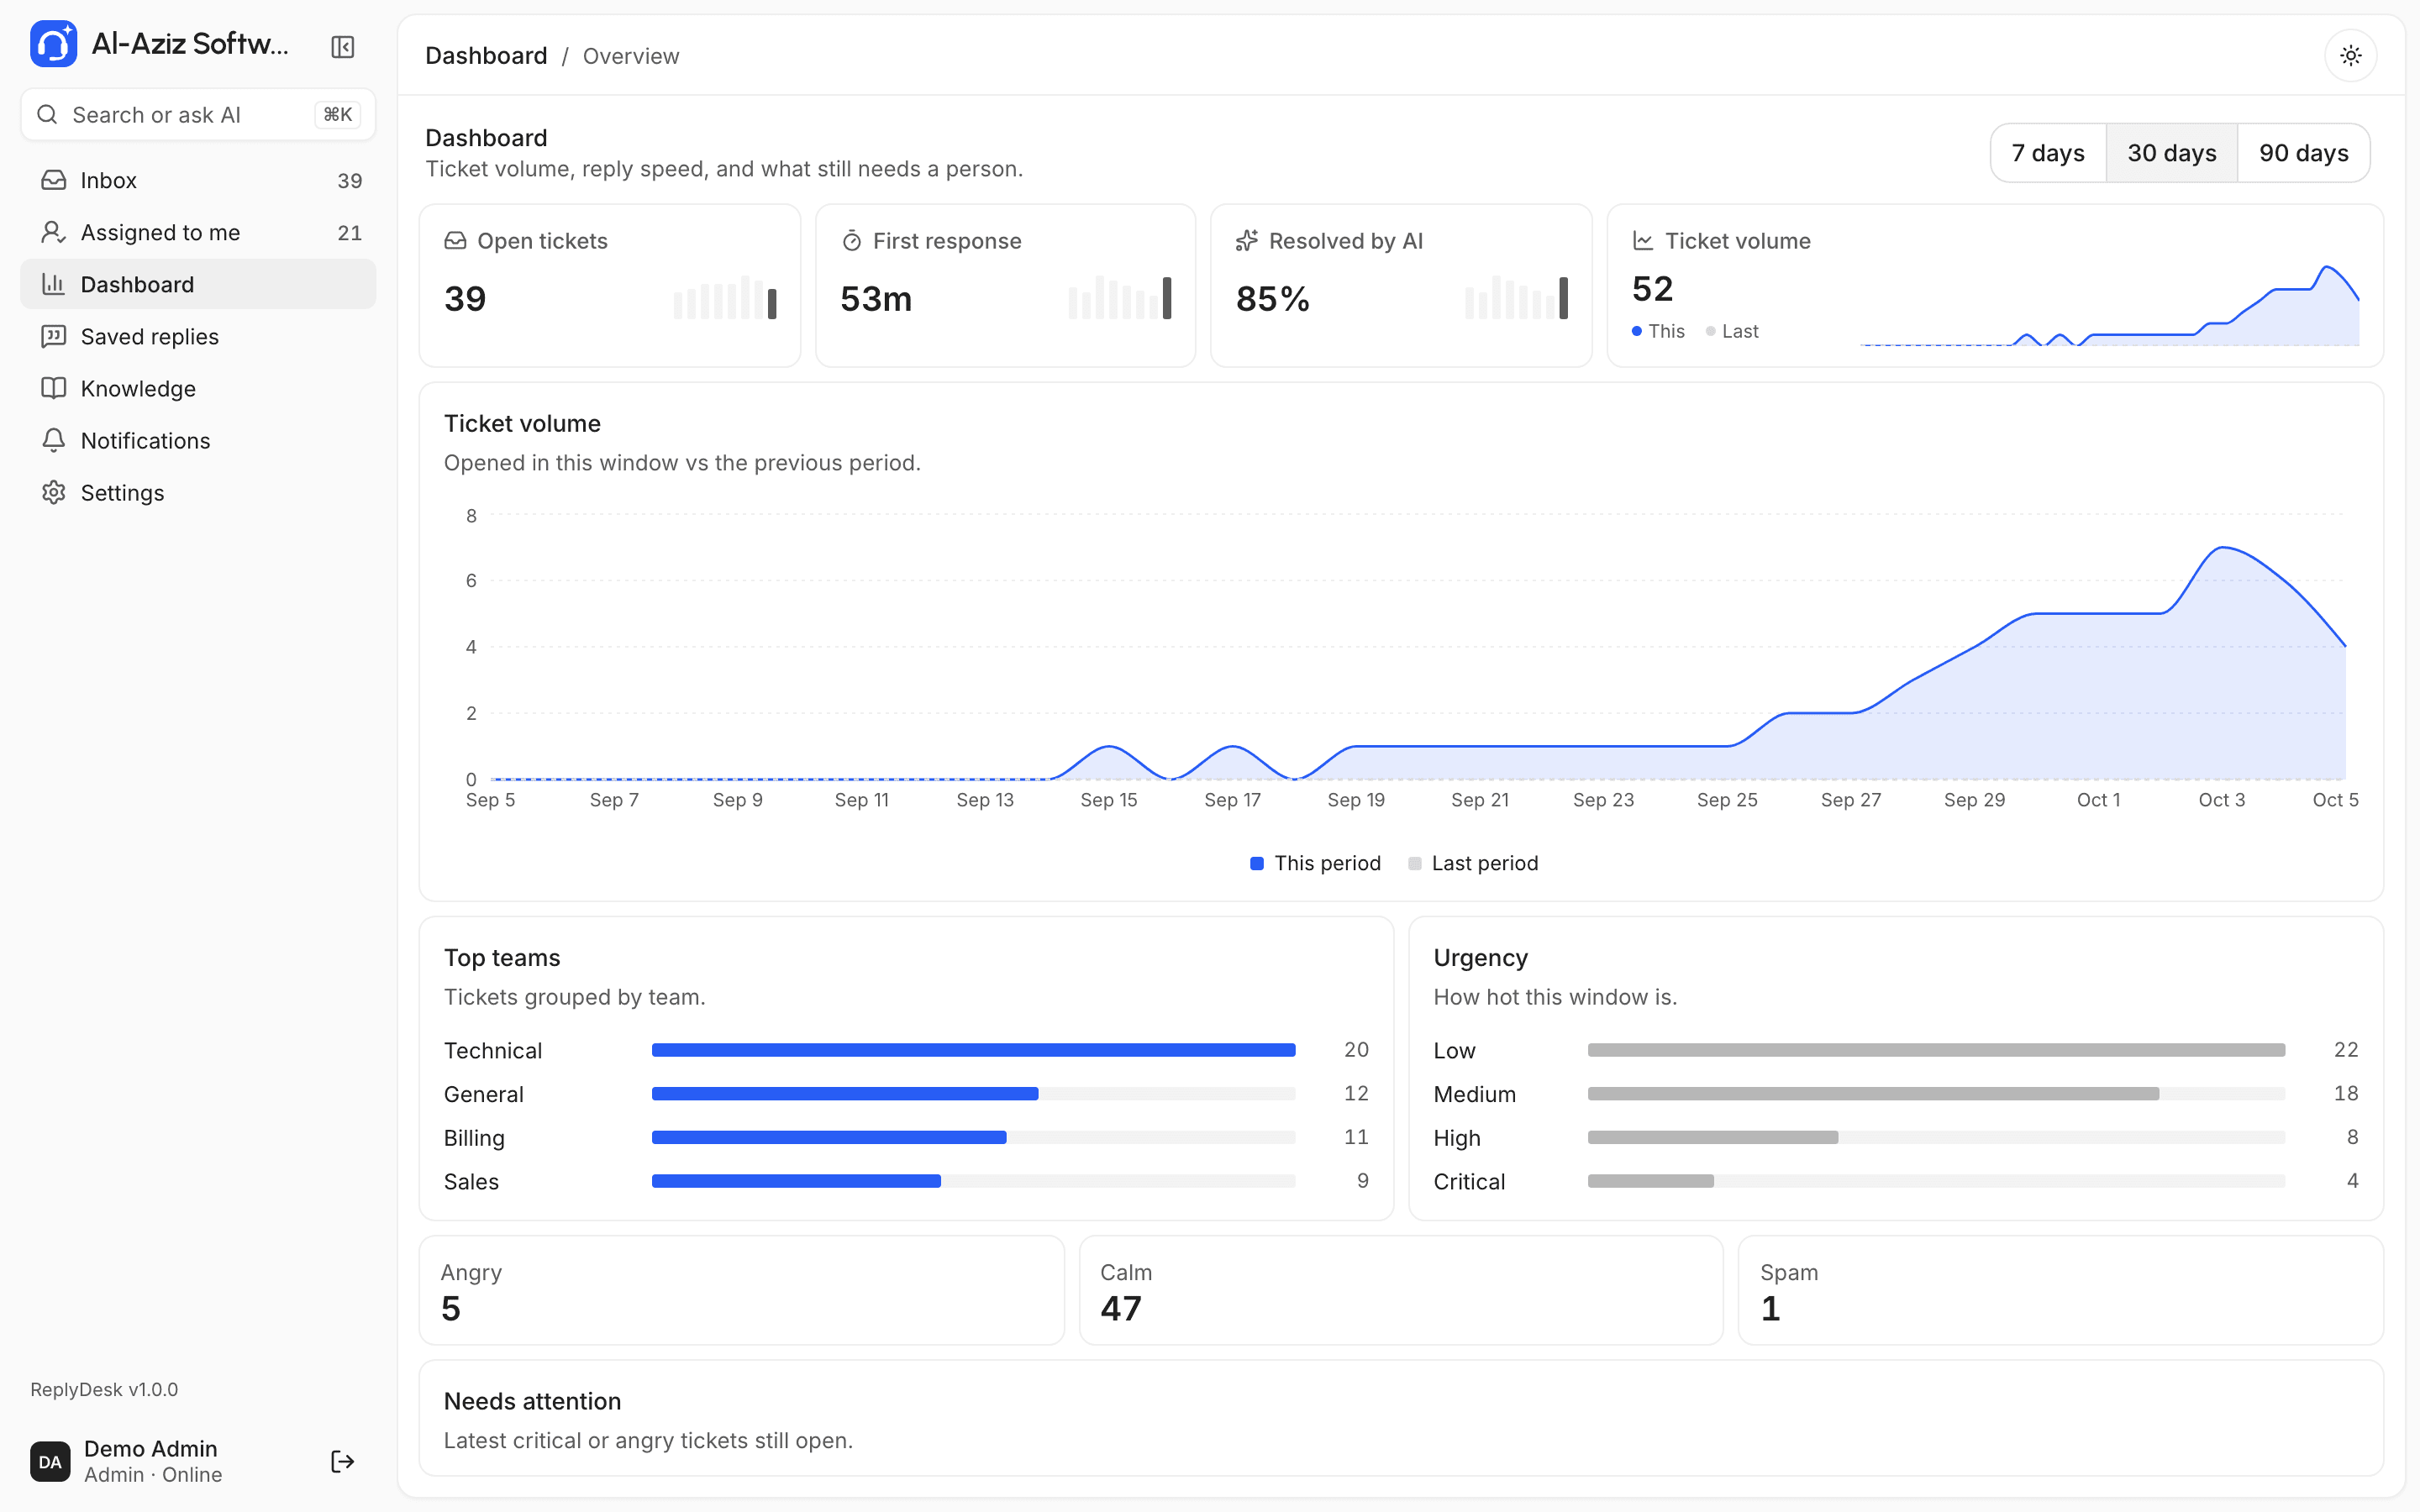Click the Critical urgency bar
The height and width of the screenshot is (1512, 2420).
[x=1936, y=1181]
